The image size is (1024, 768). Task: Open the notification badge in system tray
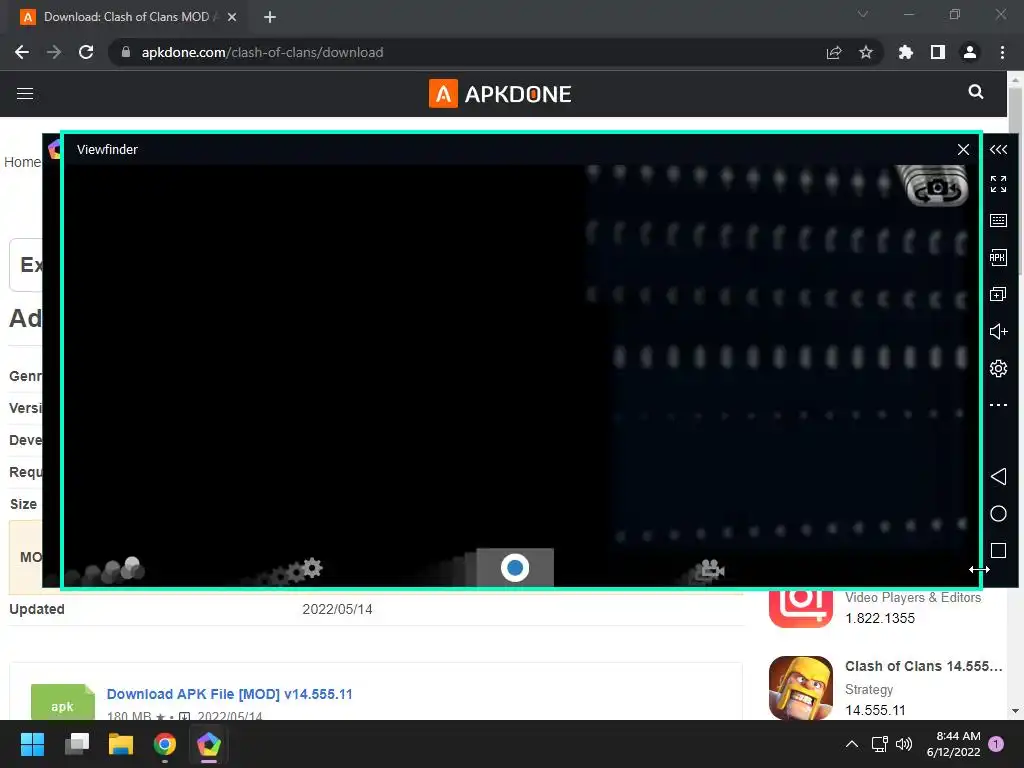pos(996,743)
